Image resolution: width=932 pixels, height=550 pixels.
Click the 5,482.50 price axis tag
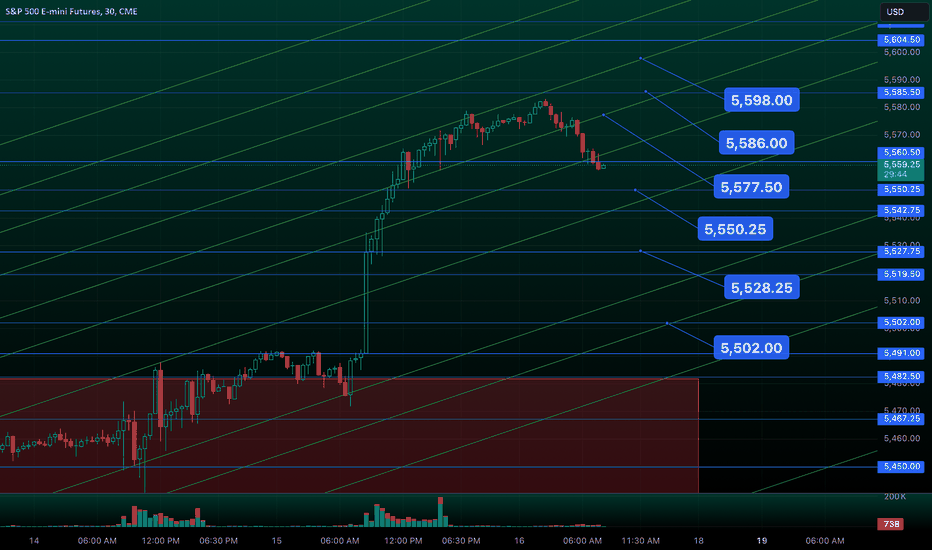point(901,376)
